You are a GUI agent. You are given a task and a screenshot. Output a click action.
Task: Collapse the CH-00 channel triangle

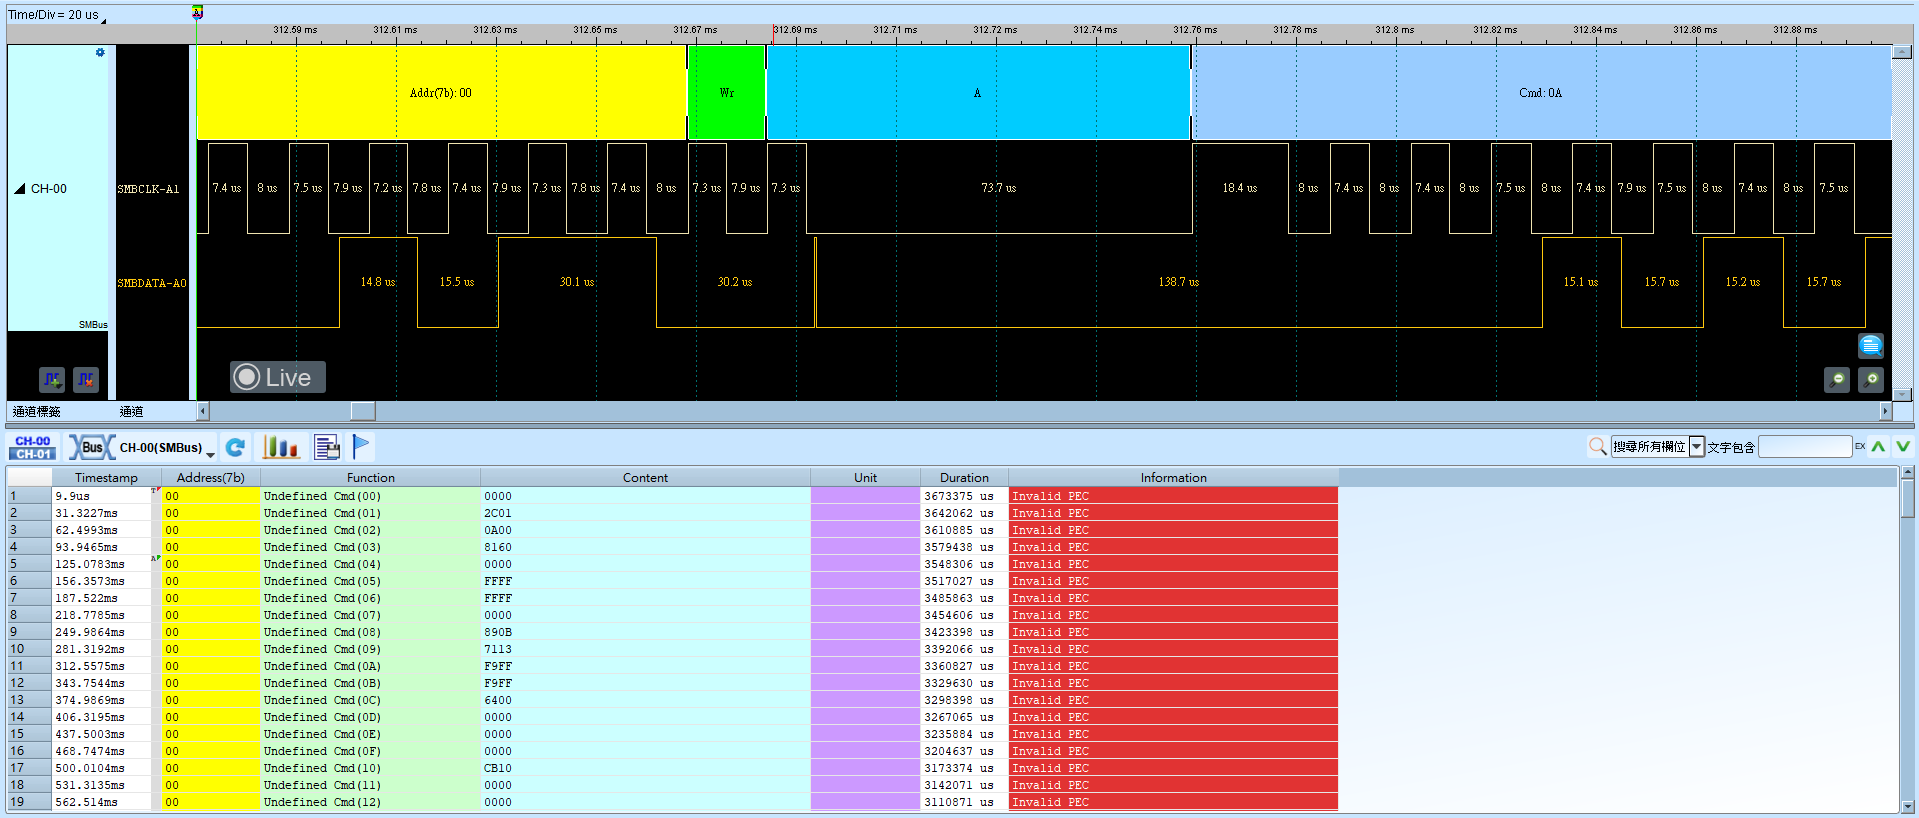(x=19, y=188)
